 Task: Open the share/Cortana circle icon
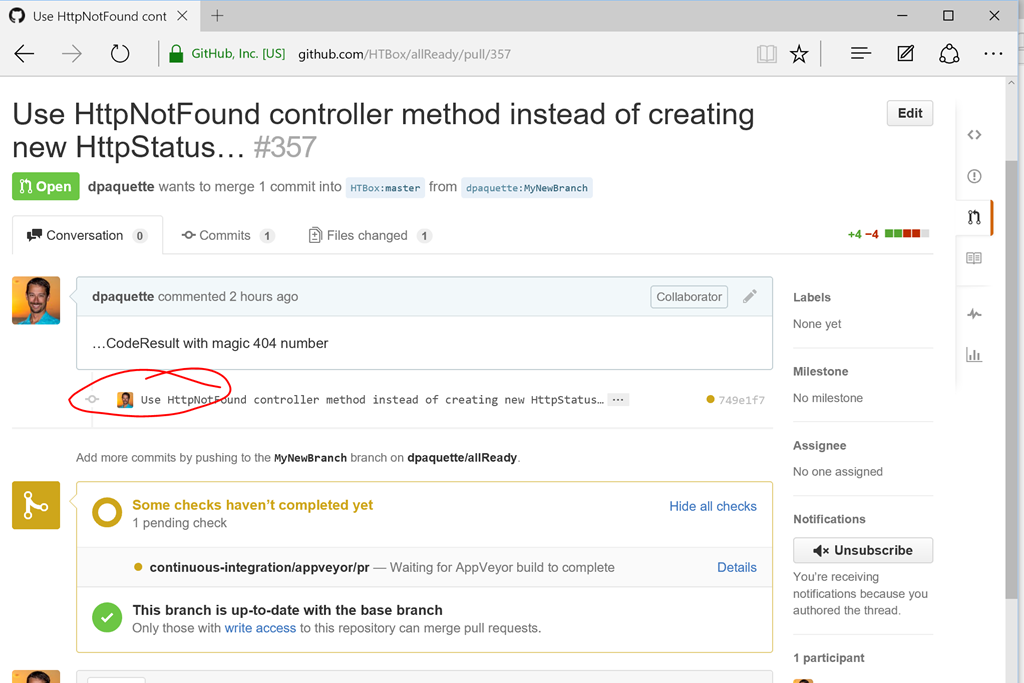click(949, 54)
